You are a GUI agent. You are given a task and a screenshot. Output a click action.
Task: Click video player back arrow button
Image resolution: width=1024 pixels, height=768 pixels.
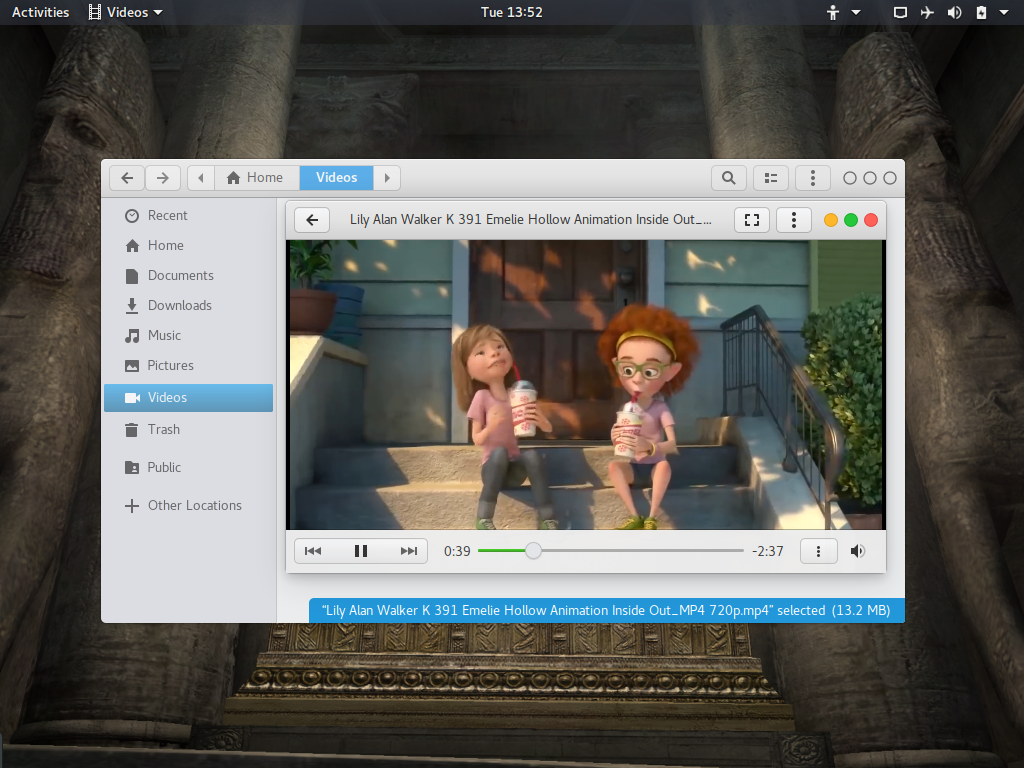click(312, 220)
